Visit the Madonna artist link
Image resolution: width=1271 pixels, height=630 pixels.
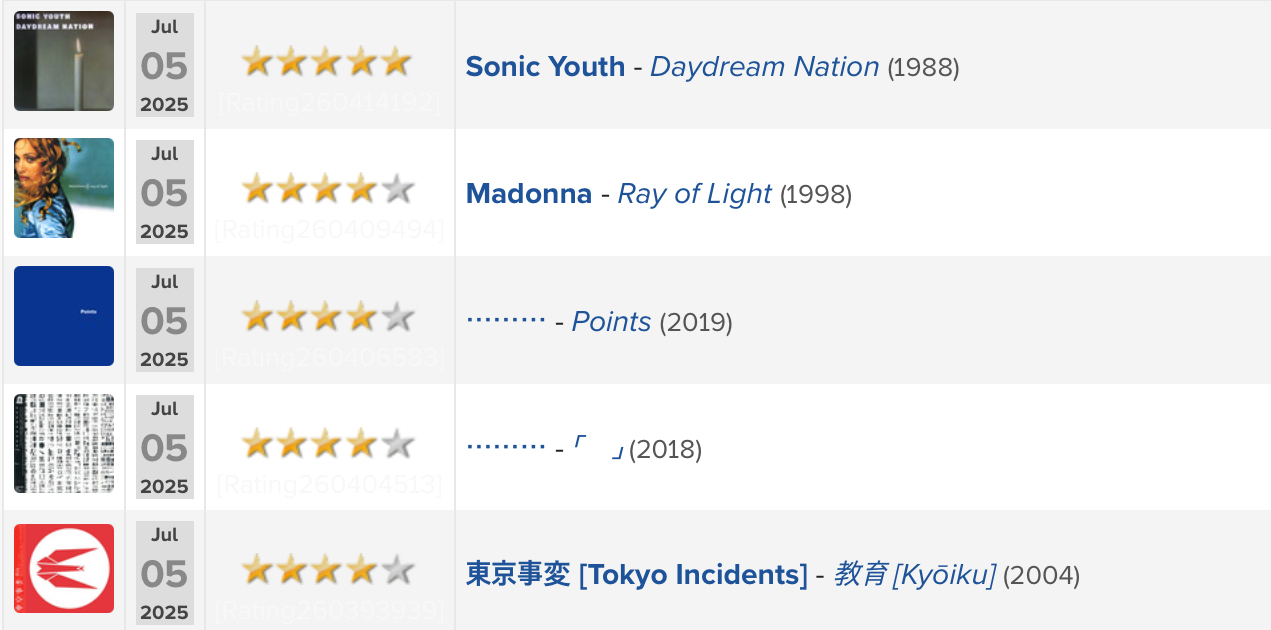[529, 194]
